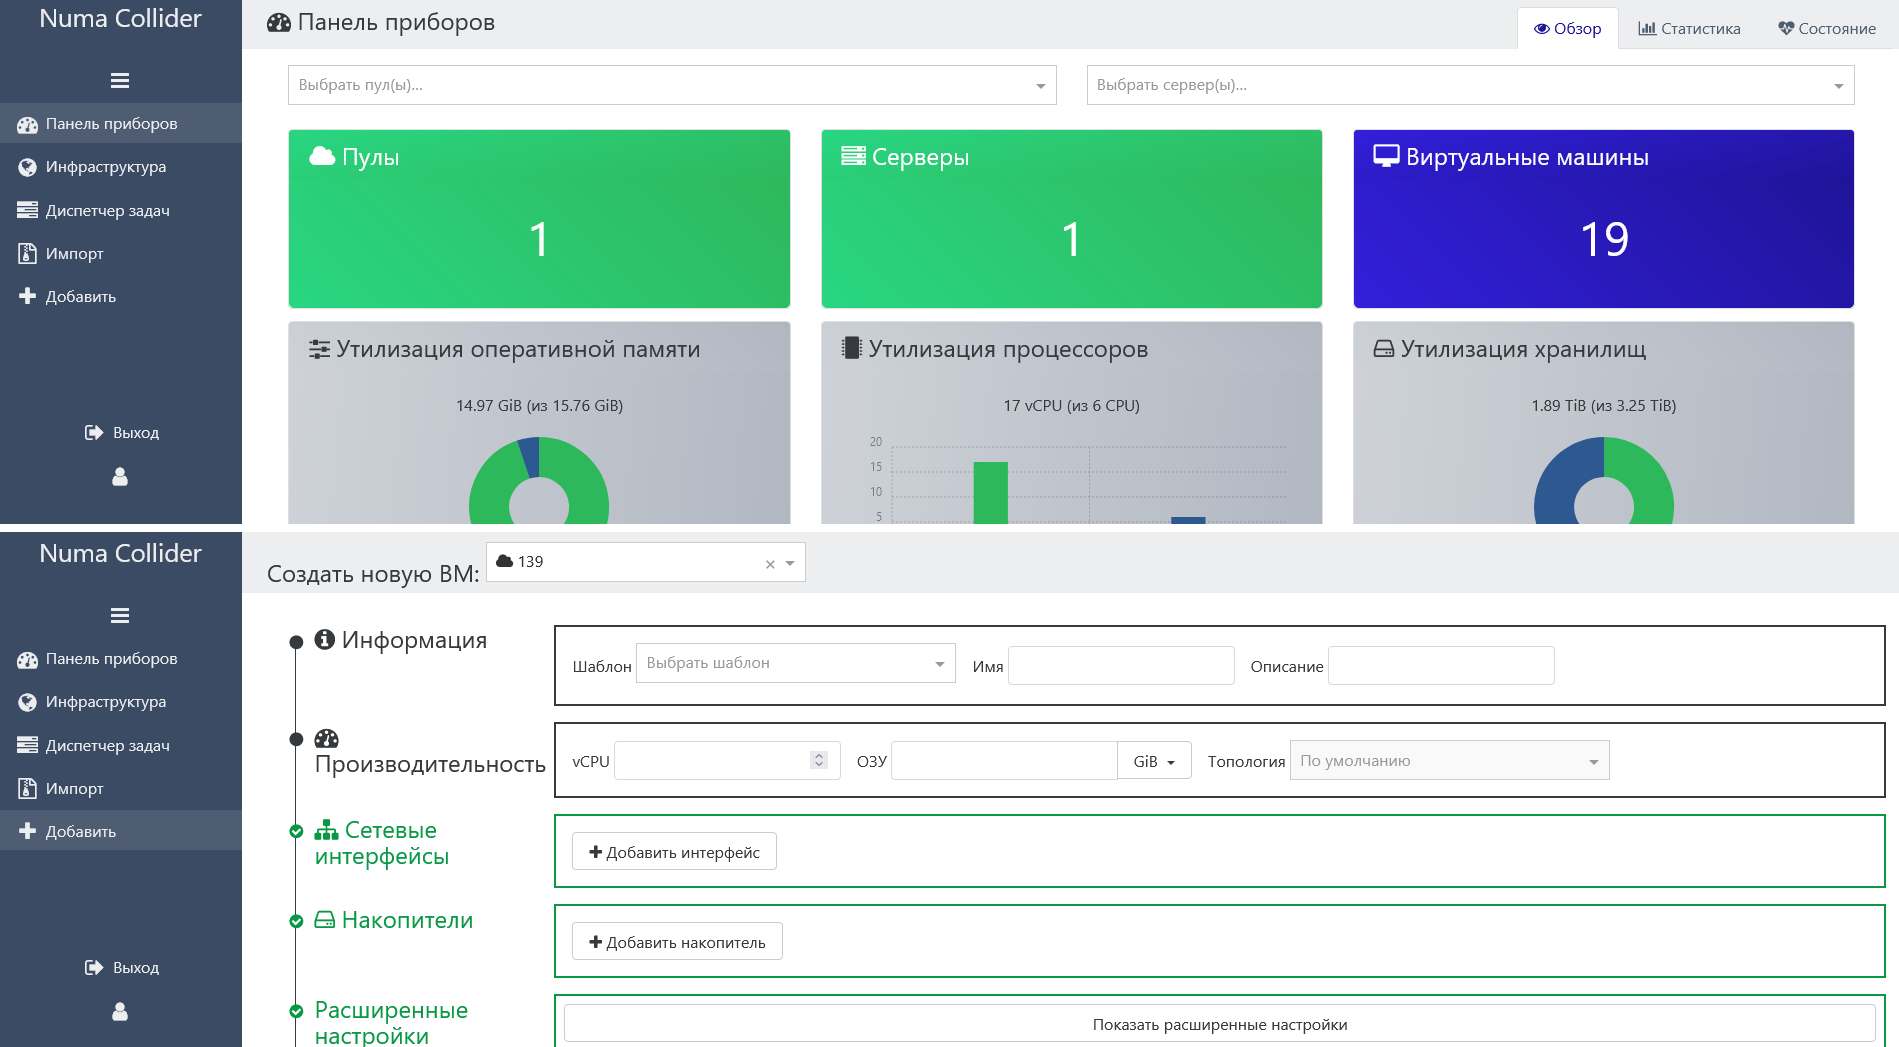
Task: Open pool 139 dropdown arrow
Action: pyautogui.click(x=790, y=563)
